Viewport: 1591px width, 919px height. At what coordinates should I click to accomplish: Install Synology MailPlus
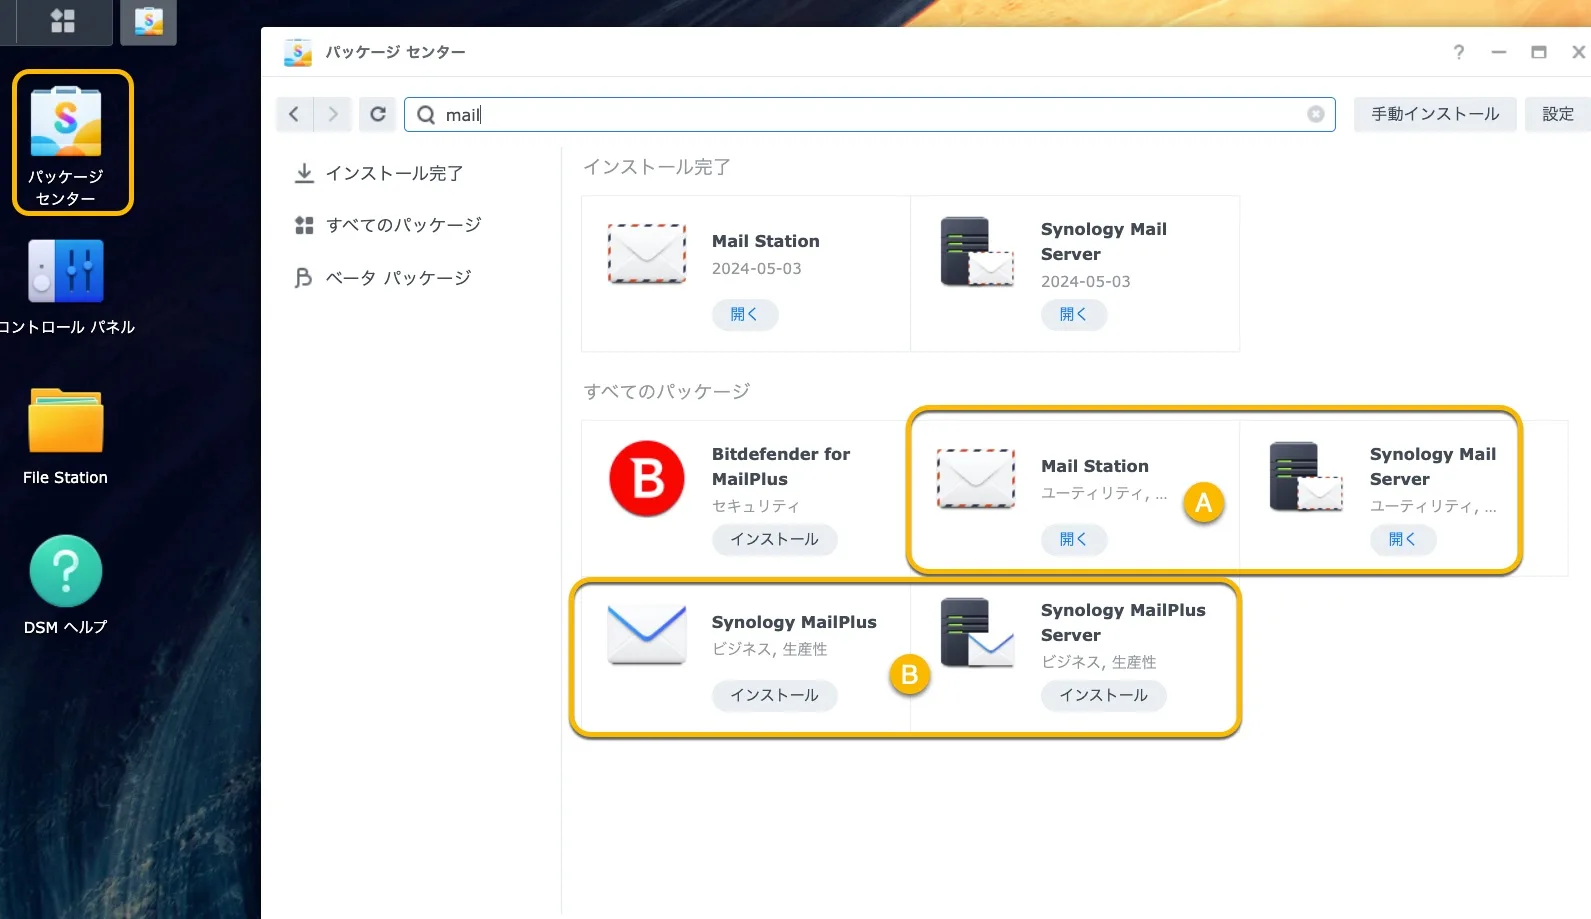tap(775, 695)
